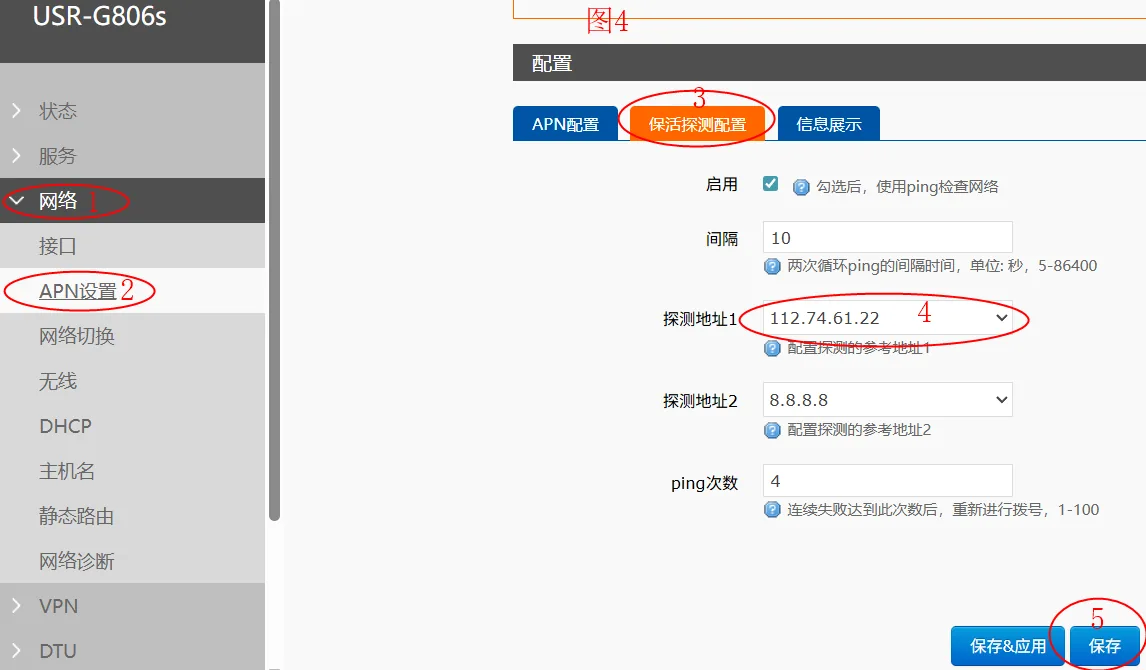Open the 探测地址2 dropdown

[887, 400]
